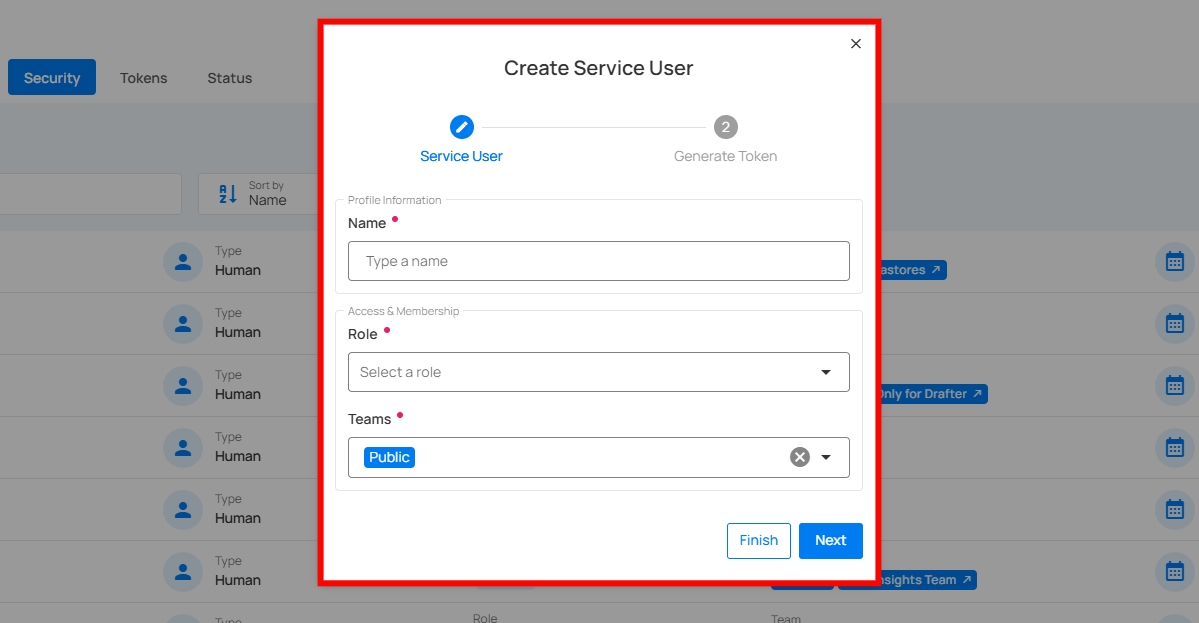Click the Service User step pencil icon
This screenshot has height=623, width=1199.
[x=461, y=127]
